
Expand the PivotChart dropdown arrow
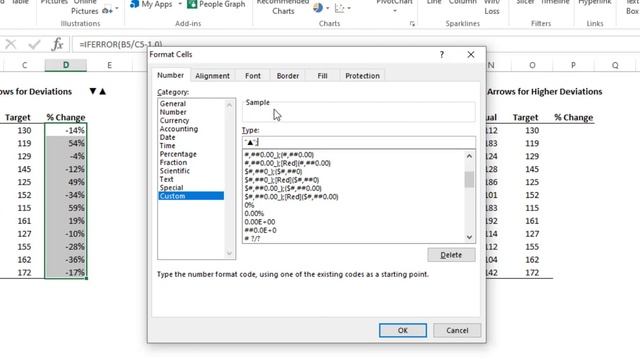(x=395, y=11)
